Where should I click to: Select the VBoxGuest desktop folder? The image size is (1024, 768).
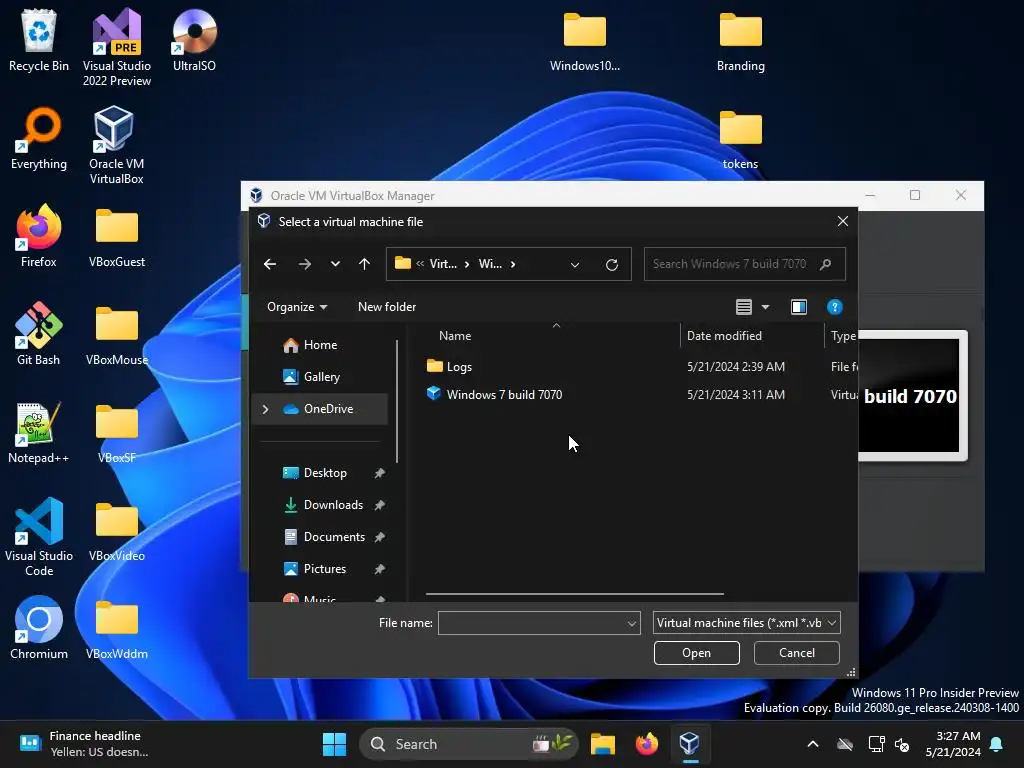(117, 236)
